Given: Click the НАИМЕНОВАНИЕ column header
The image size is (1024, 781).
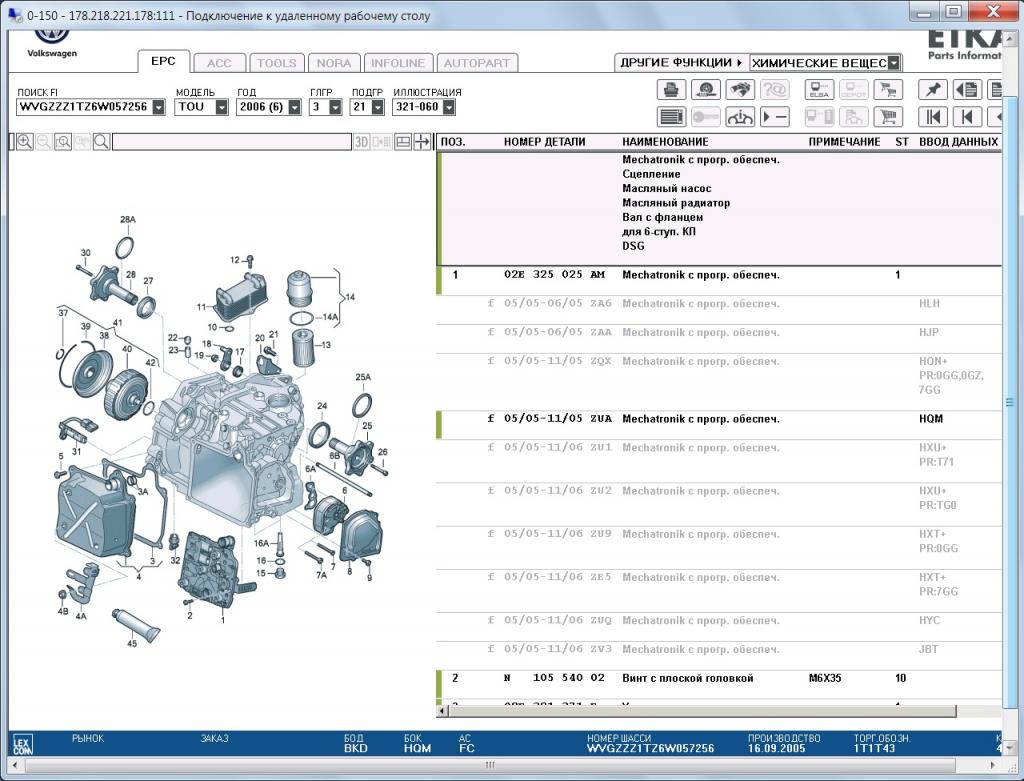Looking at the screenshot, I should [665, 142].
